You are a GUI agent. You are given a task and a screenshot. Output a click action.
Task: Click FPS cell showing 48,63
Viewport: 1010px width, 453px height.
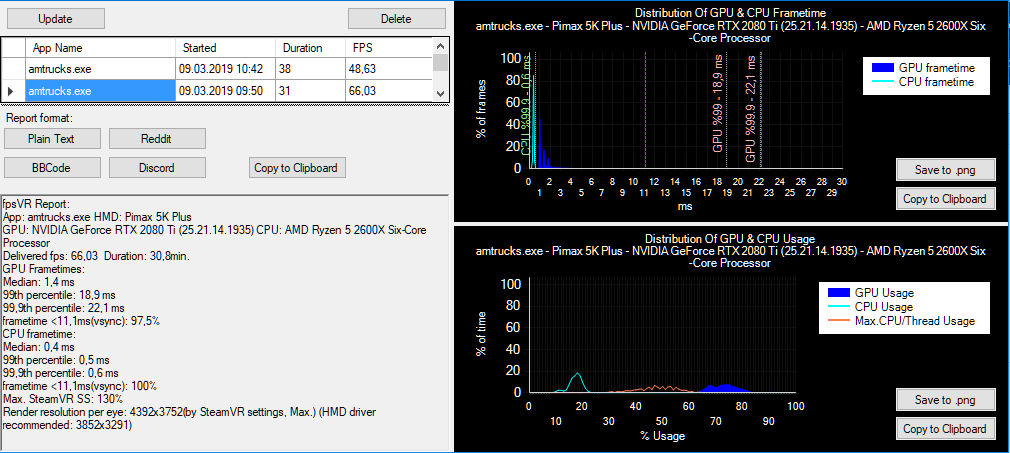(x=388, y=69)
